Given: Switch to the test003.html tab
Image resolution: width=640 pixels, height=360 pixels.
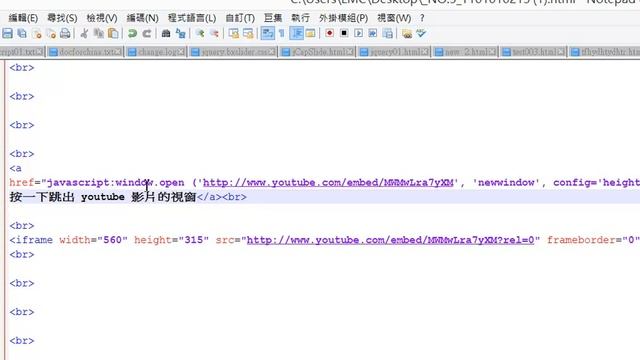Looking at the screenshot, I should [533, 52].
